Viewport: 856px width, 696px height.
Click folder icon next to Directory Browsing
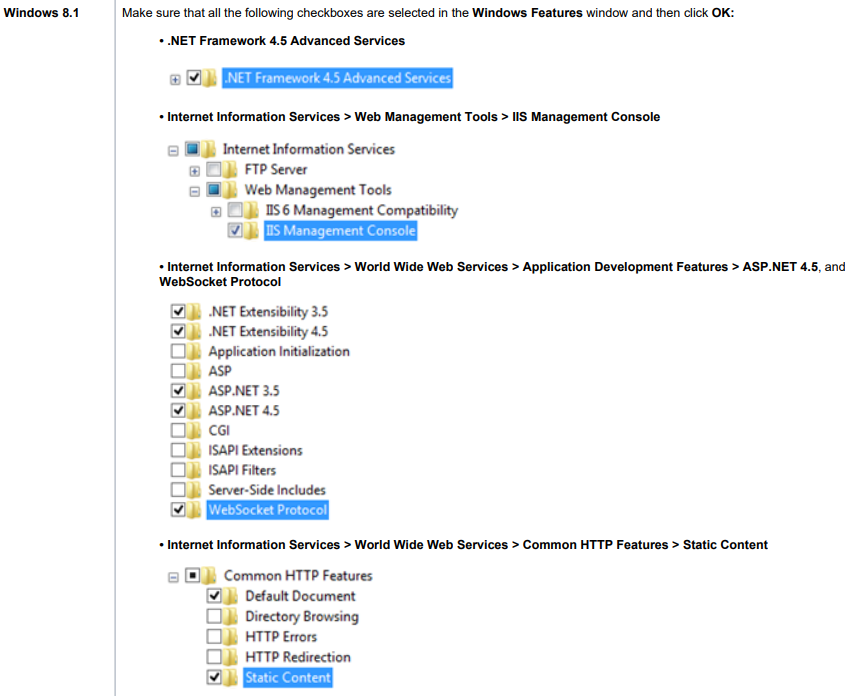(x=235, y=617)
